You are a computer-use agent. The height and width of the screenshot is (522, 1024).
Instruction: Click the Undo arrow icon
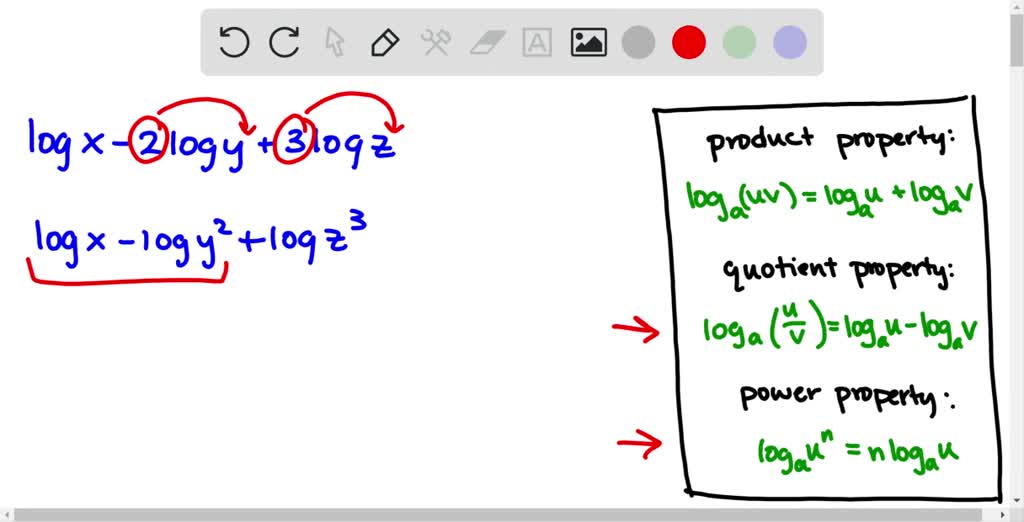[x=234, y=42]
